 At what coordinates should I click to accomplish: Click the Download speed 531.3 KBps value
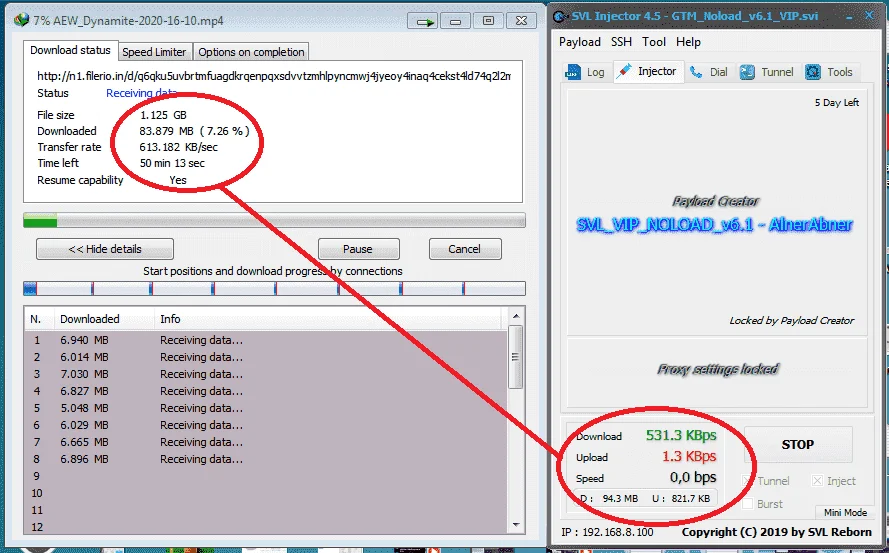point(681,436)
